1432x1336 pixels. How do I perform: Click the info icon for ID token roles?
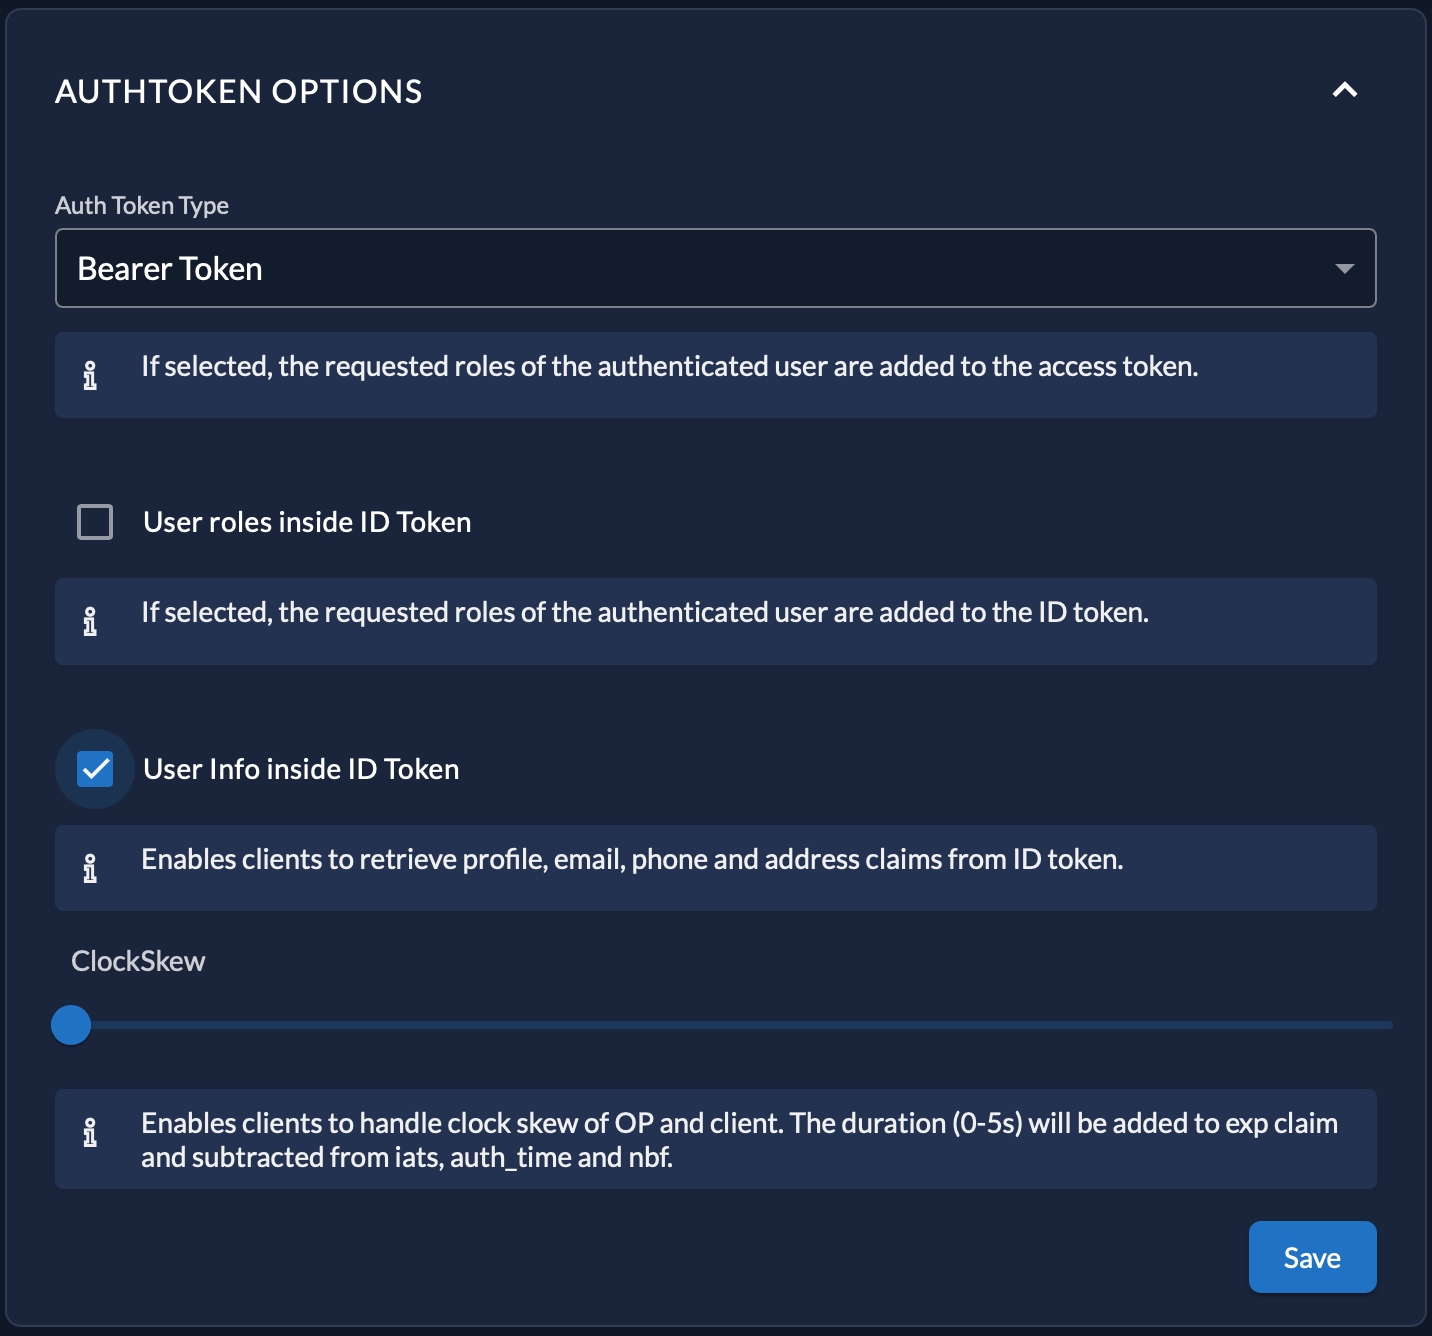point(90,621)
